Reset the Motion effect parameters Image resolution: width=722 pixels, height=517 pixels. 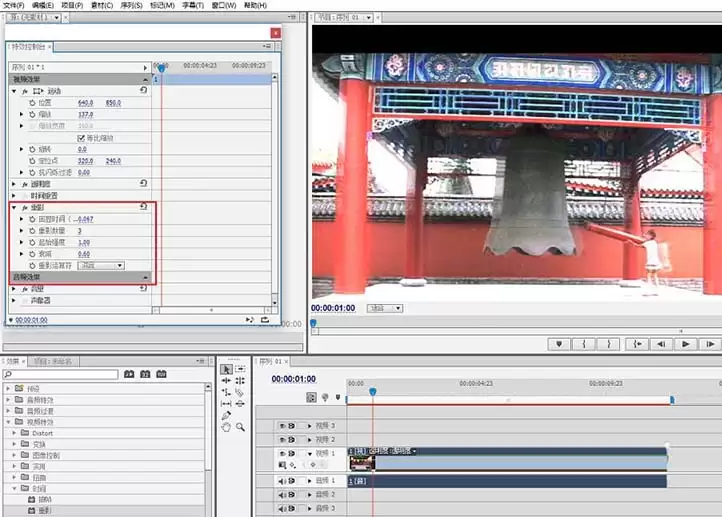click(144, 90)
